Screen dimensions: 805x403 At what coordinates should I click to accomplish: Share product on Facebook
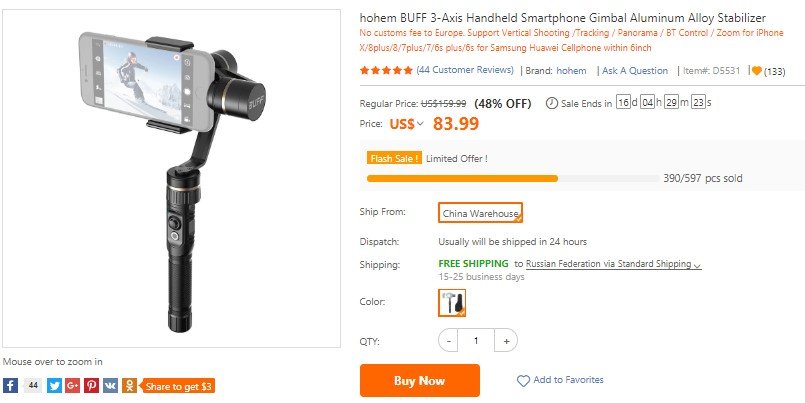tap(10, 385)
